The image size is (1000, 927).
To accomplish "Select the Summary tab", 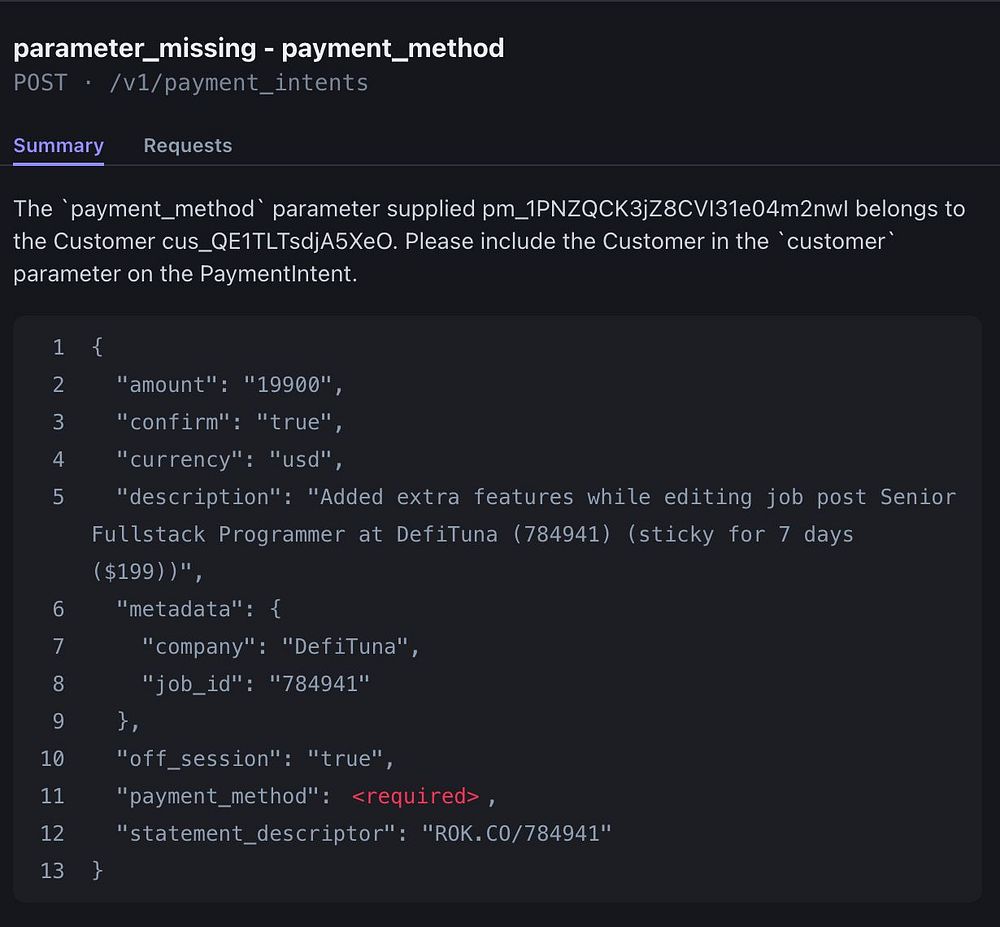I will 58,145.
